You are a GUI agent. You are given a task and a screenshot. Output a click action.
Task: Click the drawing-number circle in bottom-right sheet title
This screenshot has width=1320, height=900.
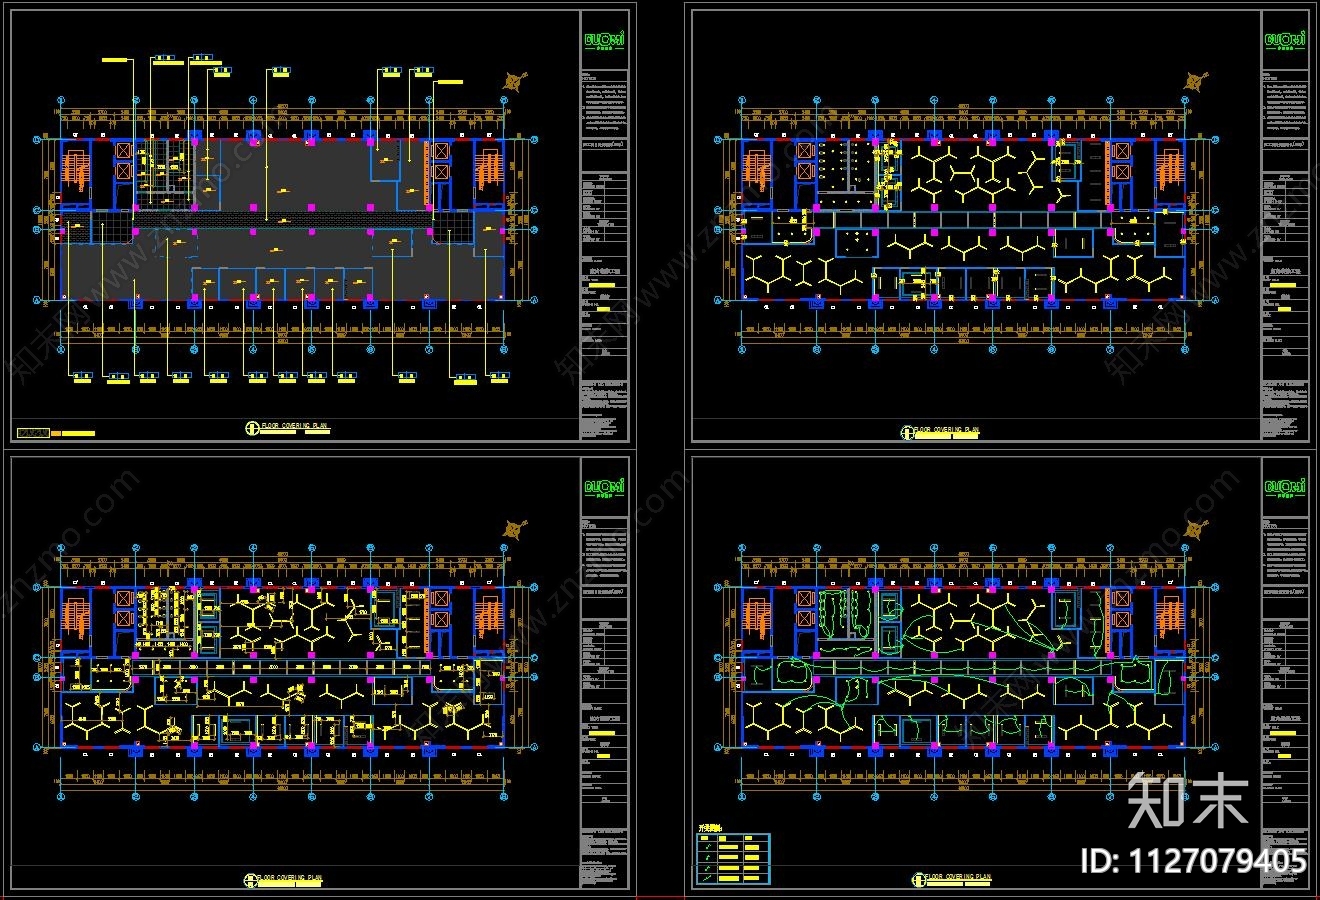click(918, 879)
